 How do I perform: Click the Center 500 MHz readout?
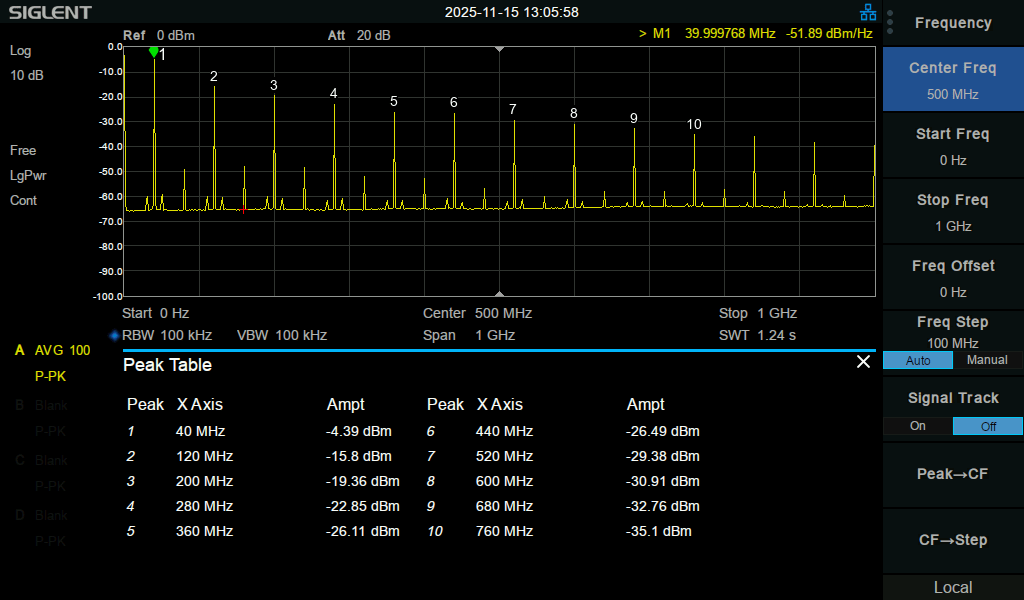477,313
